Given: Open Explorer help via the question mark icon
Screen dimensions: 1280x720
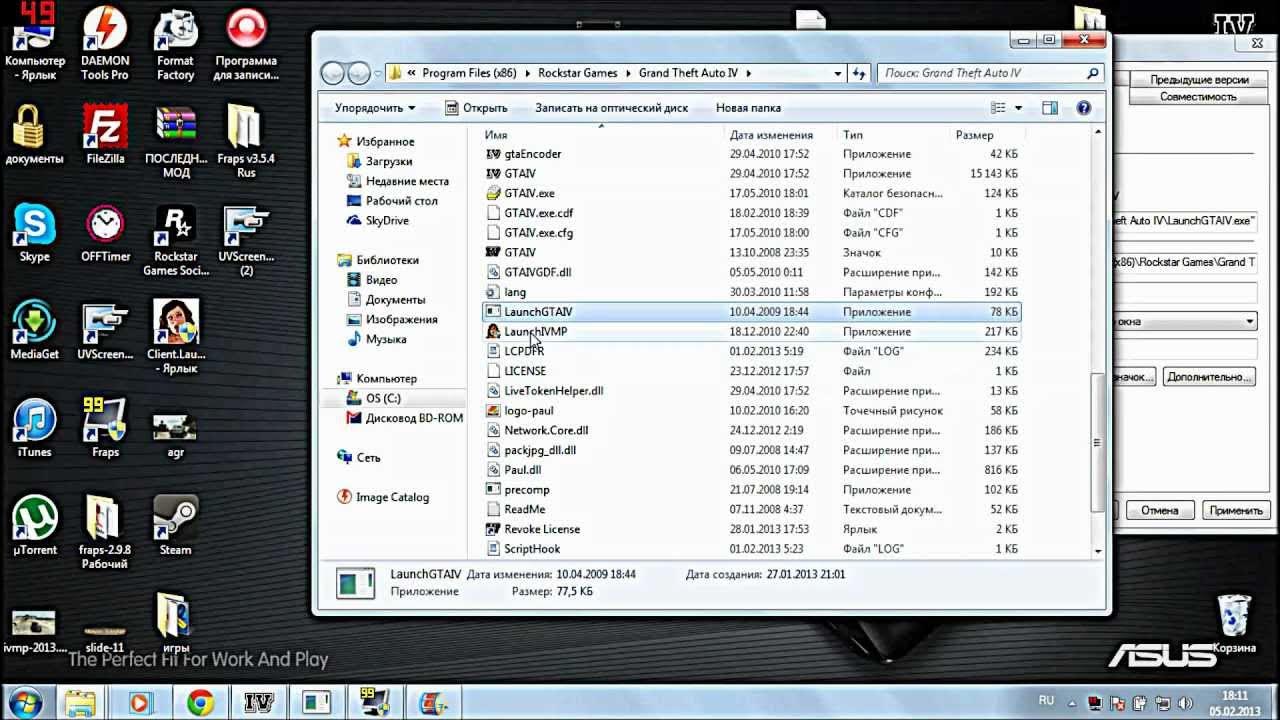Looking at the screenshot, I should 1083,107.
